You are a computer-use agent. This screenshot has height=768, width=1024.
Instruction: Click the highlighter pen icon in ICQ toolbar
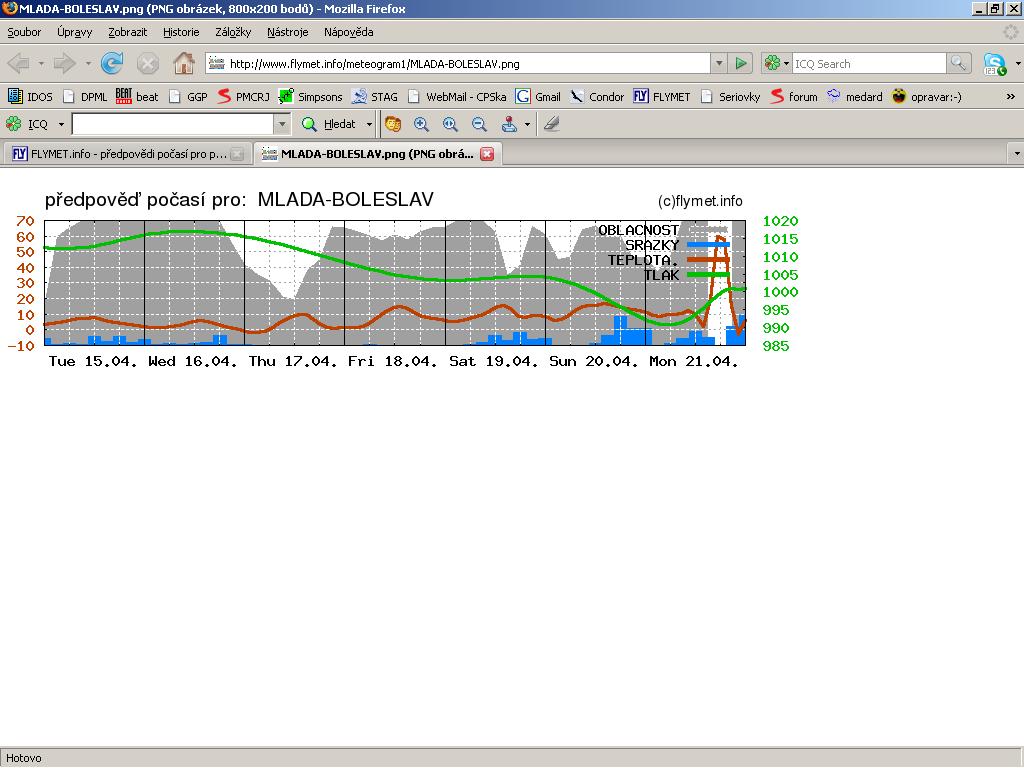pos(551,124)
